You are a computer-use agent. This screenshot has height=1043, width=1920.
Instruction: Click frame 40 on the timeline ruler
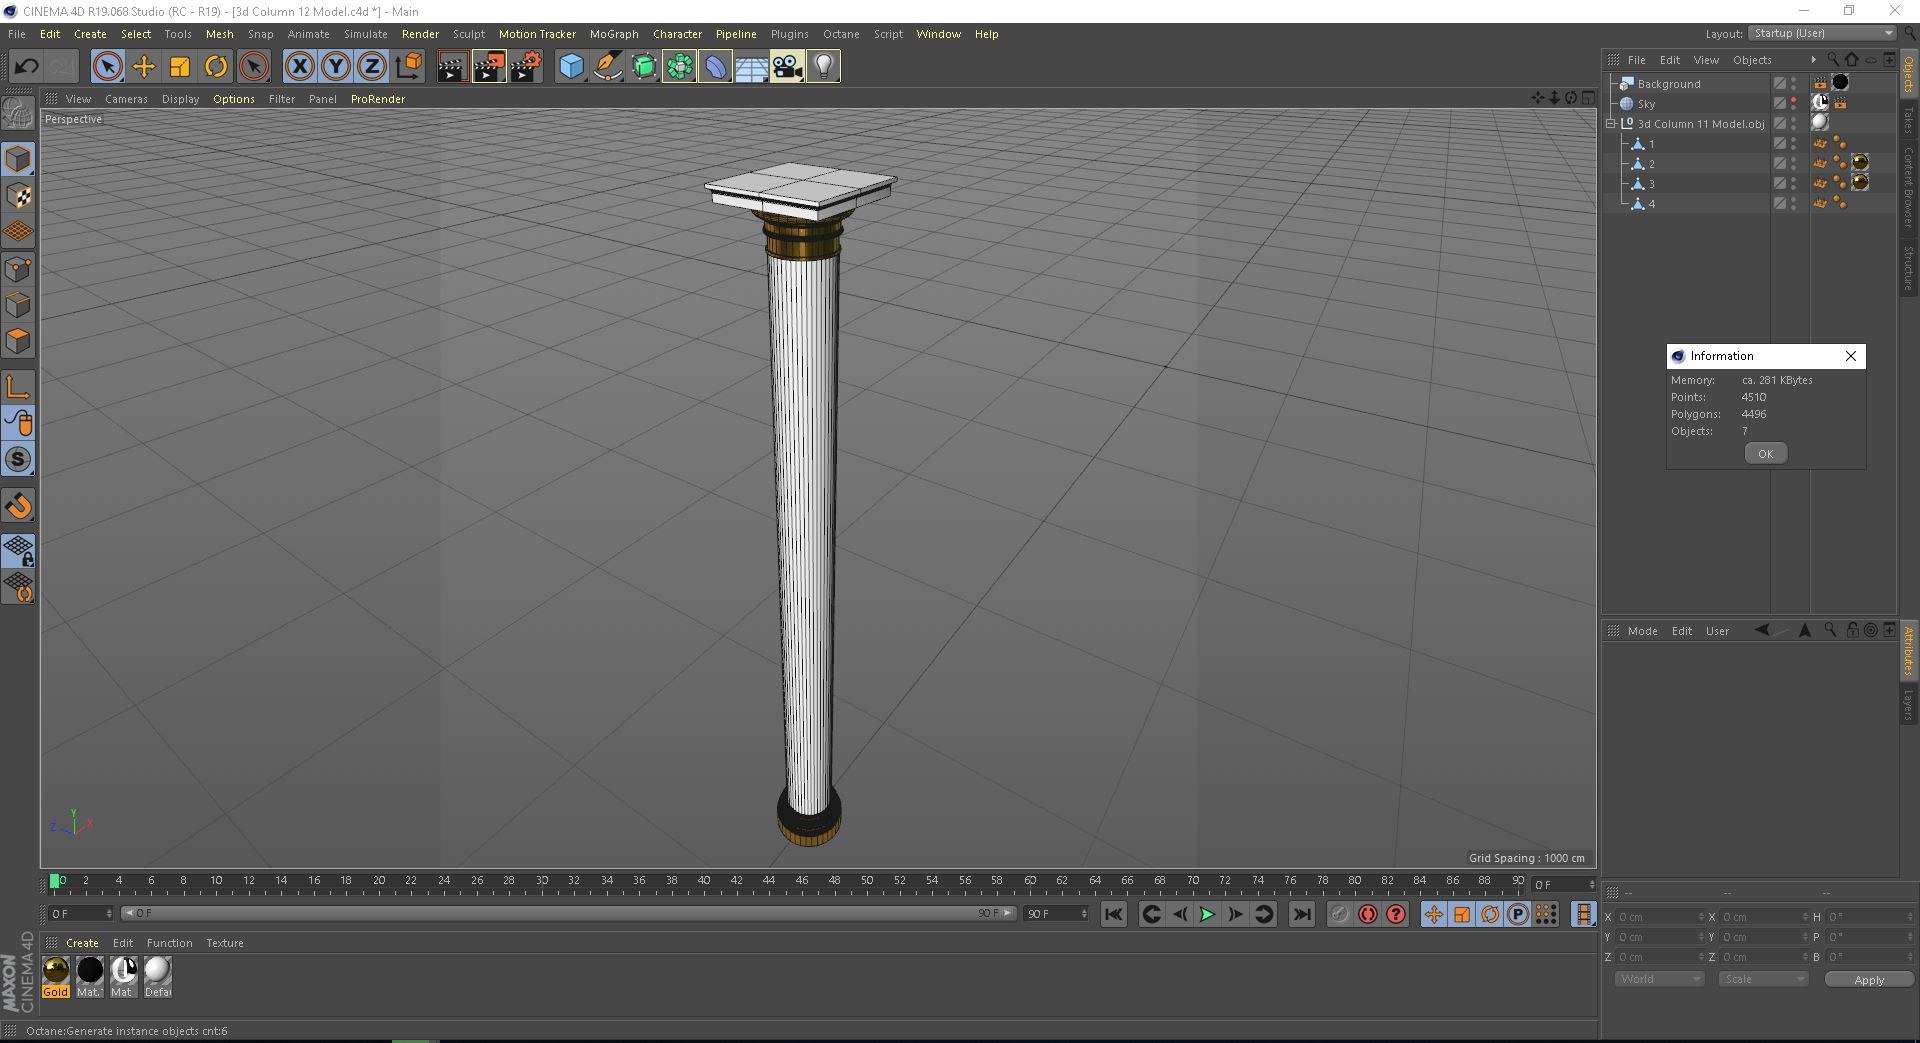click(703, 882)
